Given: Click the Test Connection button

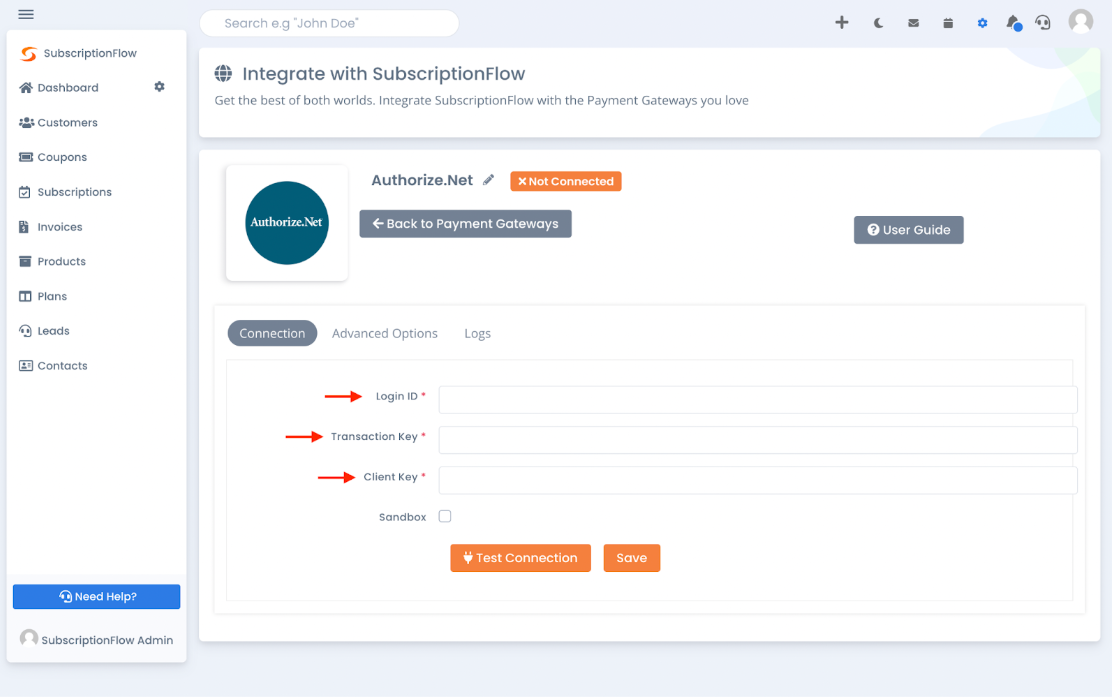Looking at the screenshot, I should (520, 558).
